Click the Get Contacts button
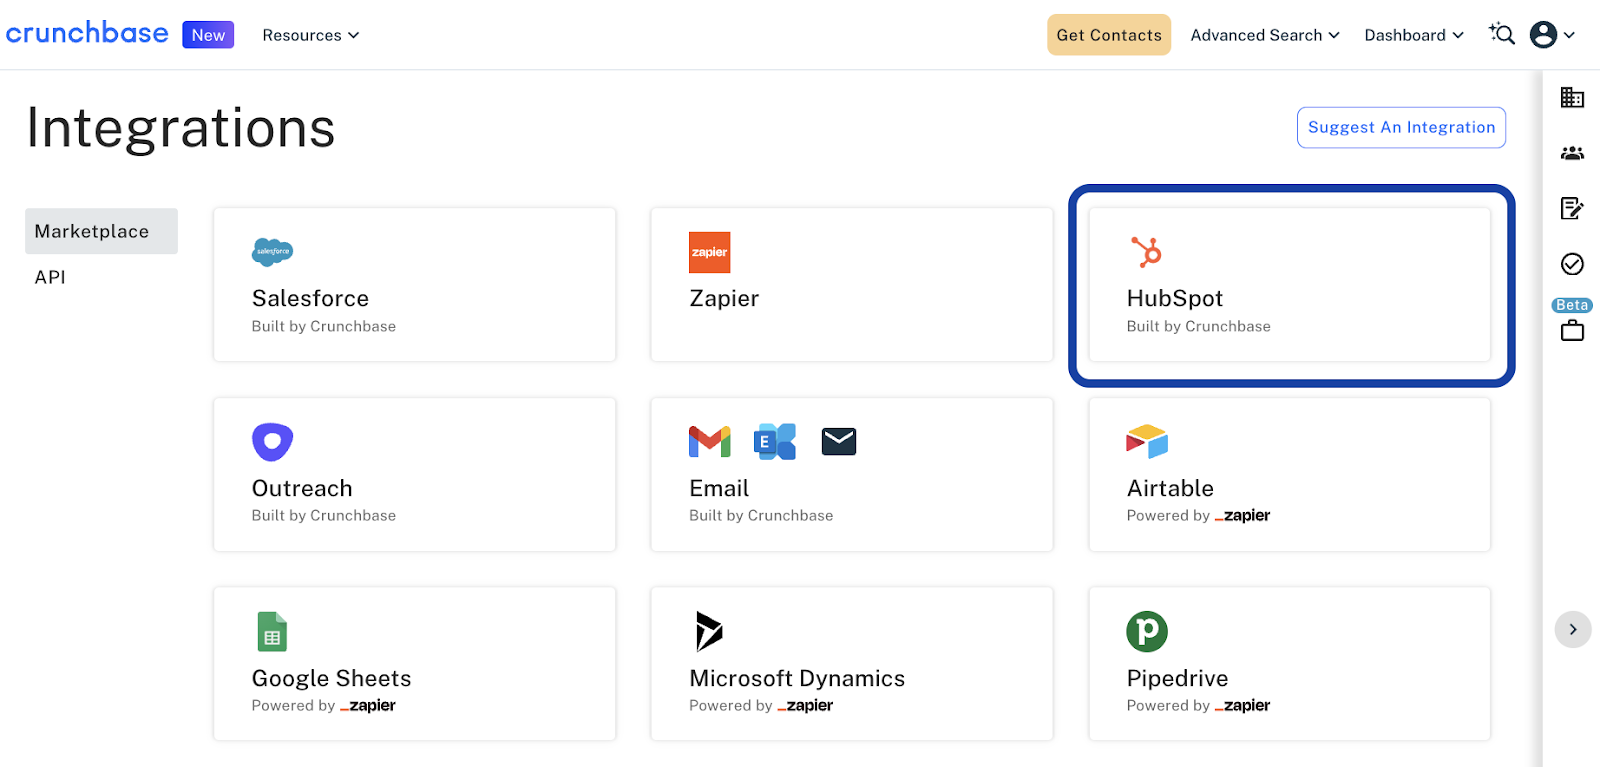 [x=1109, y=35]
